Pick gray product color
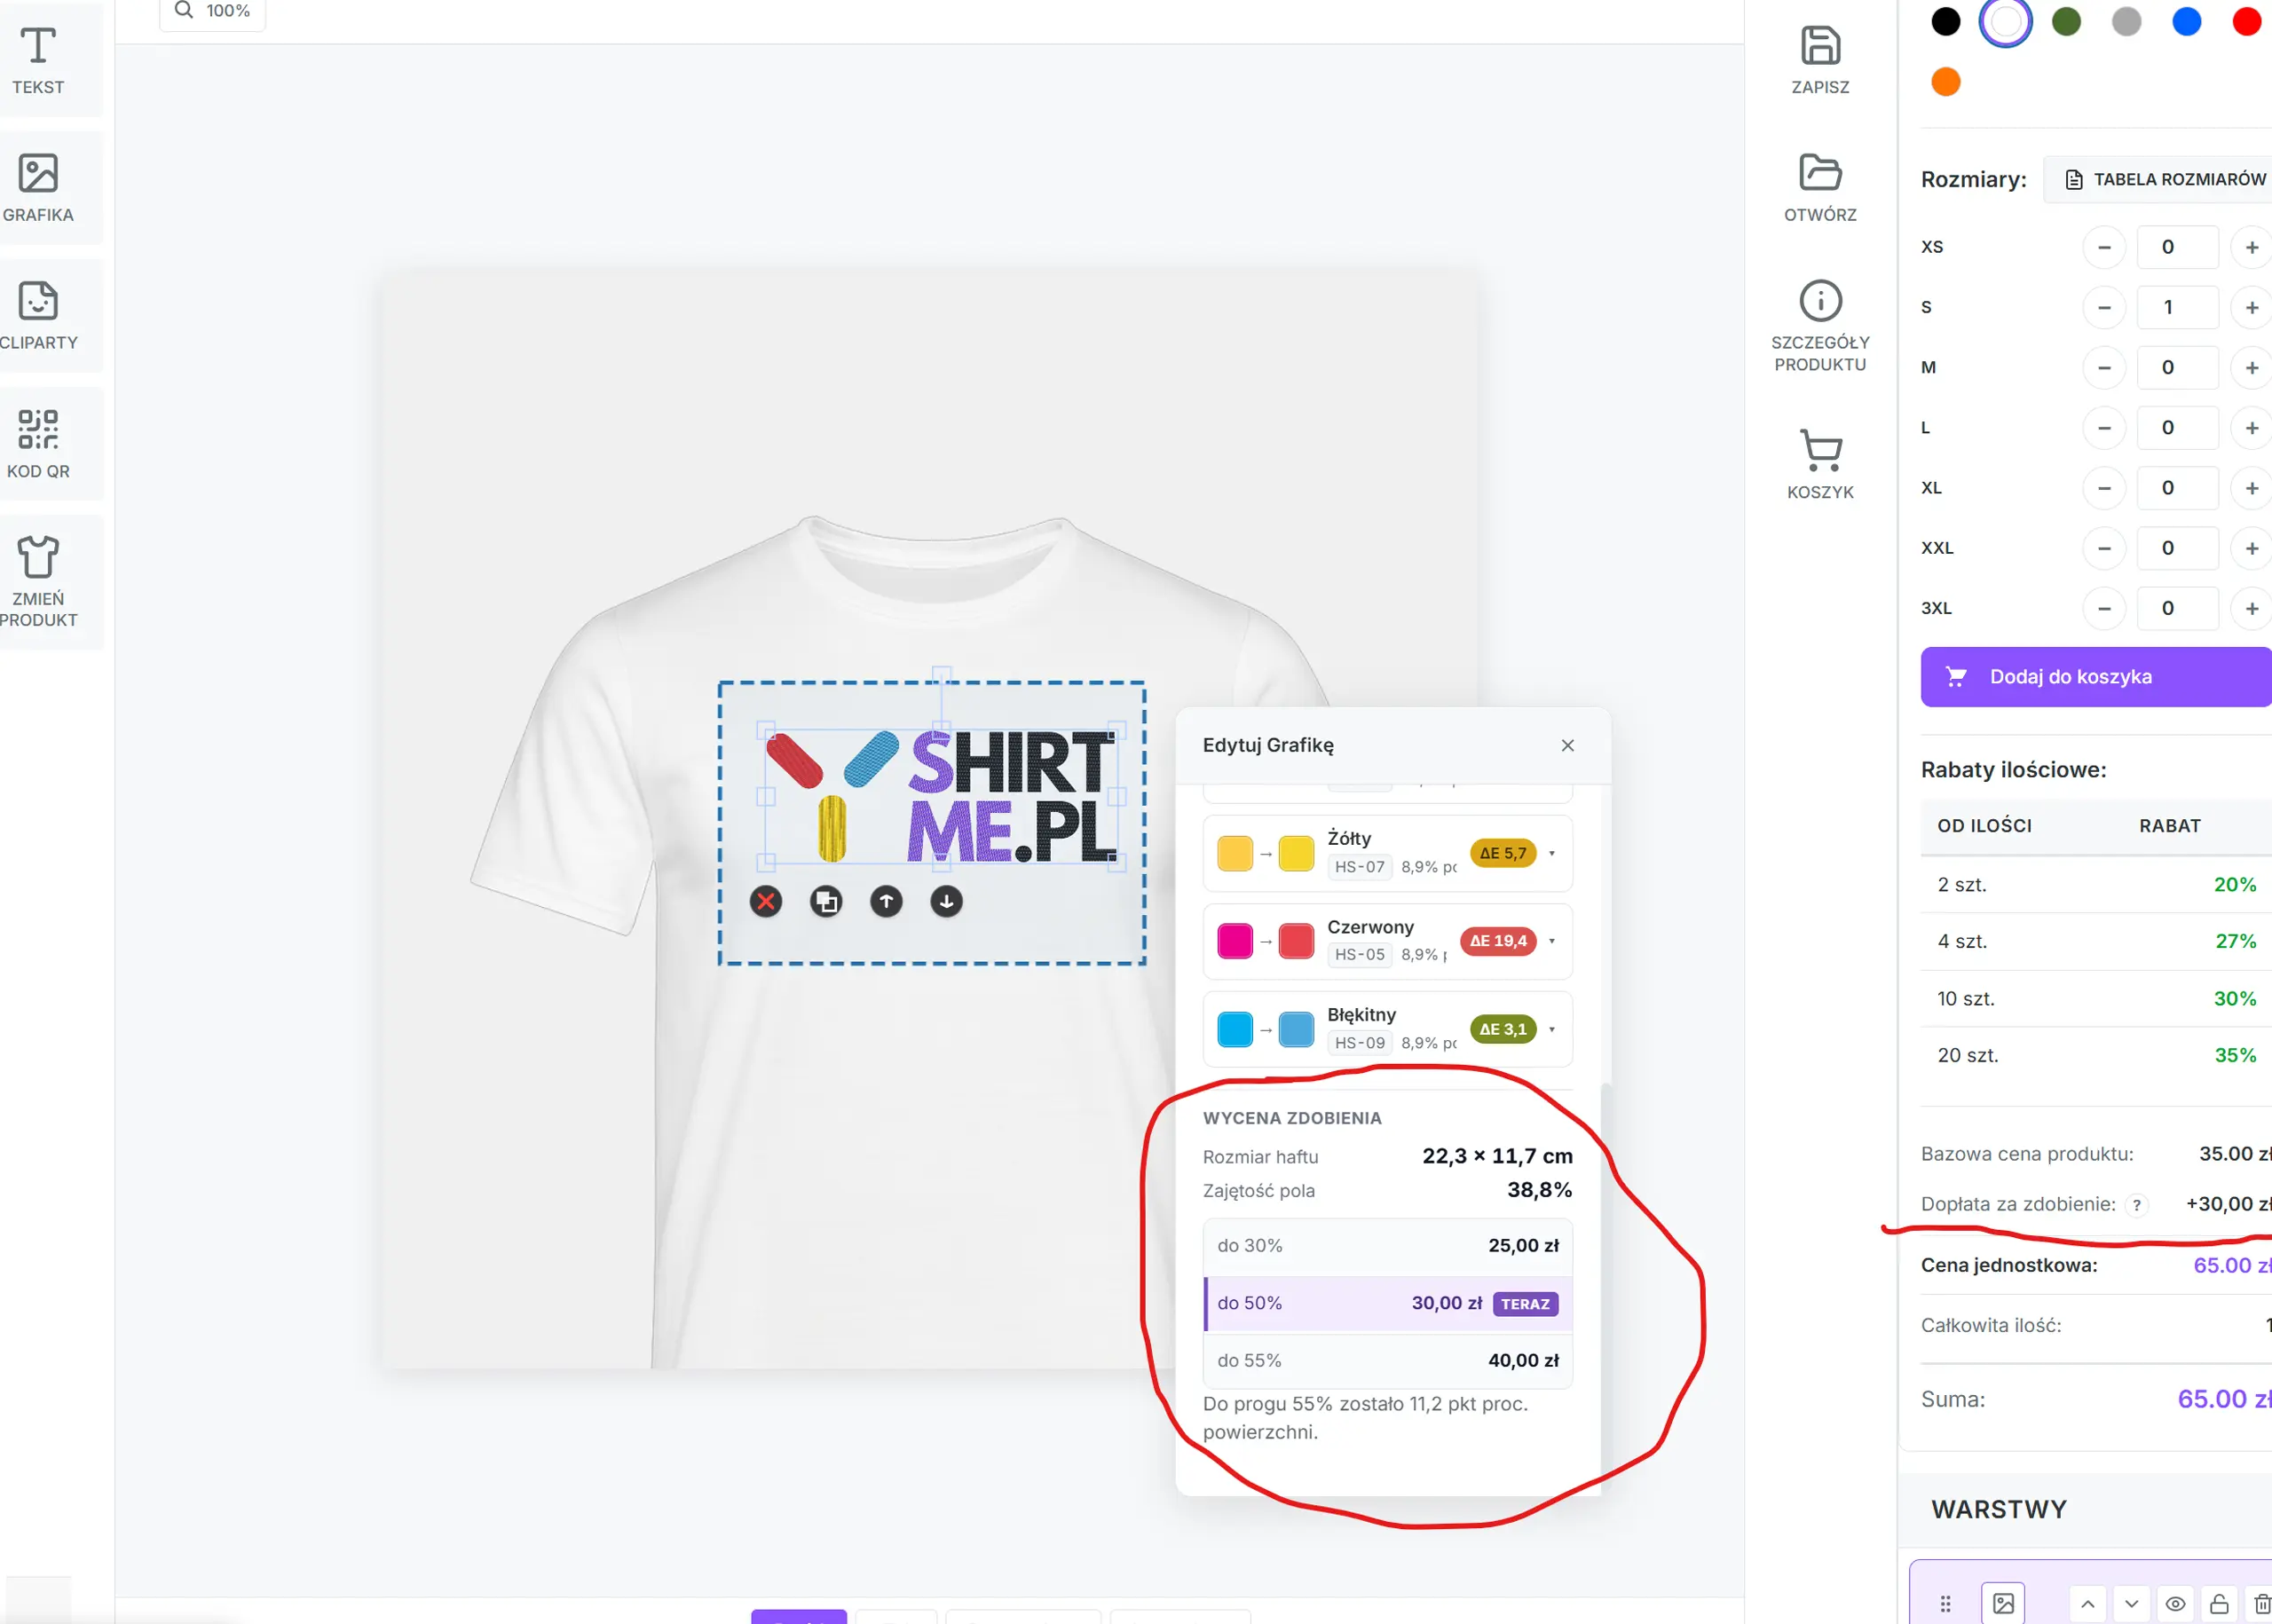This screenshot has width=2272, height=1624. click(2126, 21)
